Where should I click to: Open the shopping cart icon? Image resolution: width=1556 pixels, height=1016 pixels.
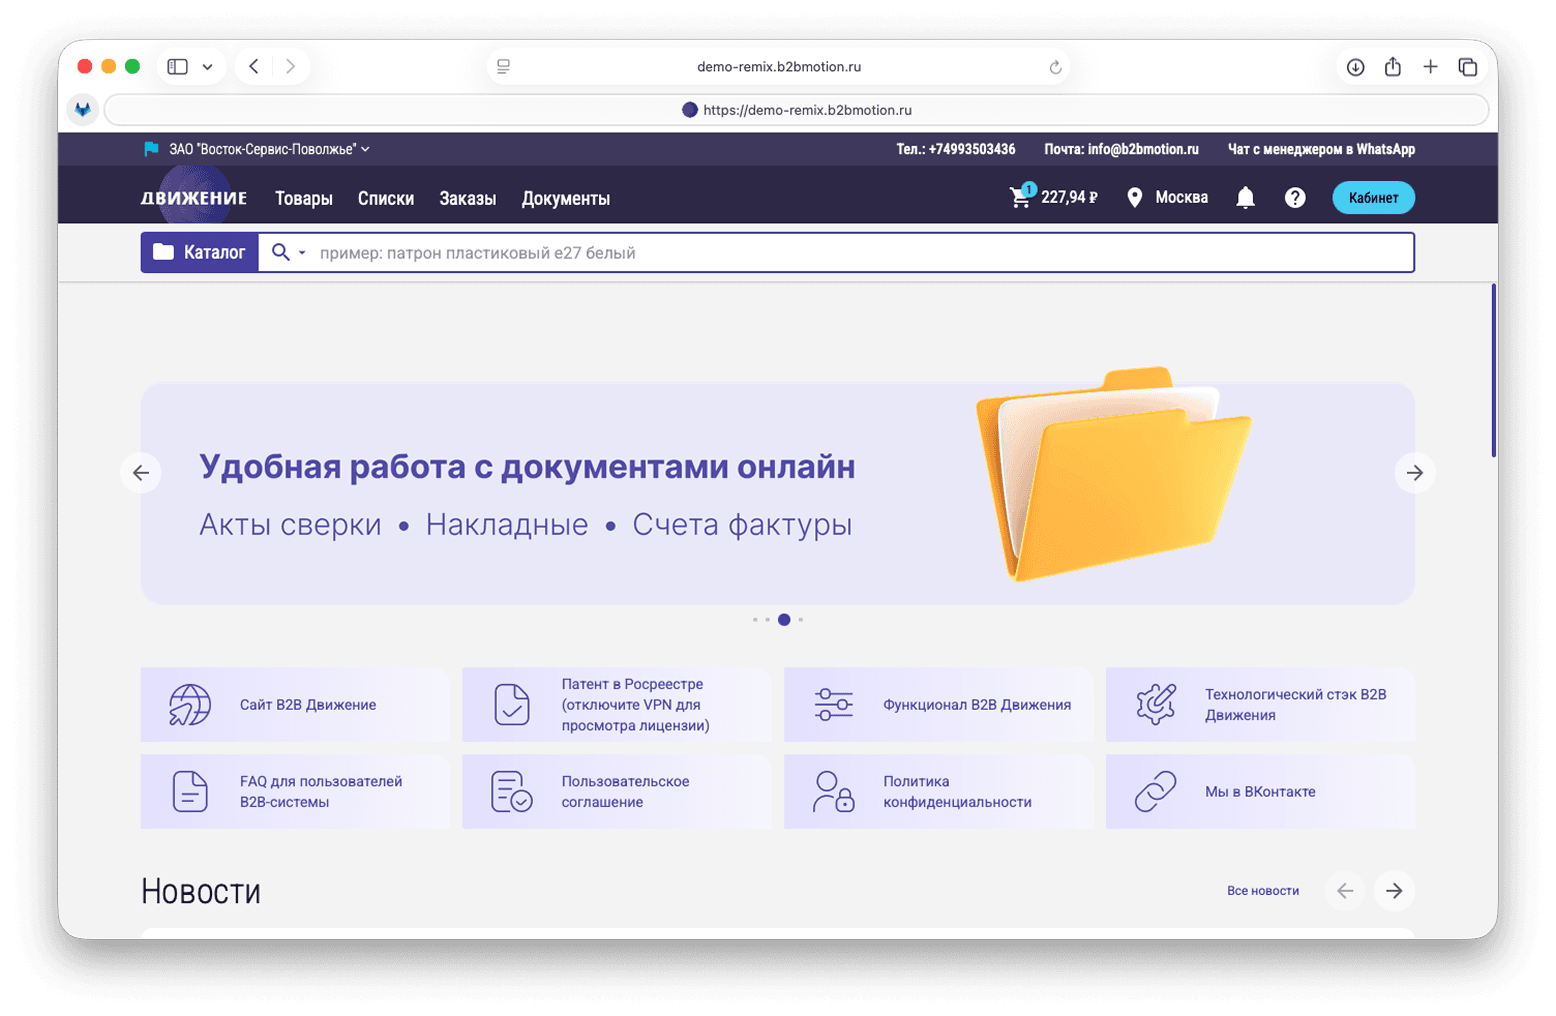[1020, 197]
